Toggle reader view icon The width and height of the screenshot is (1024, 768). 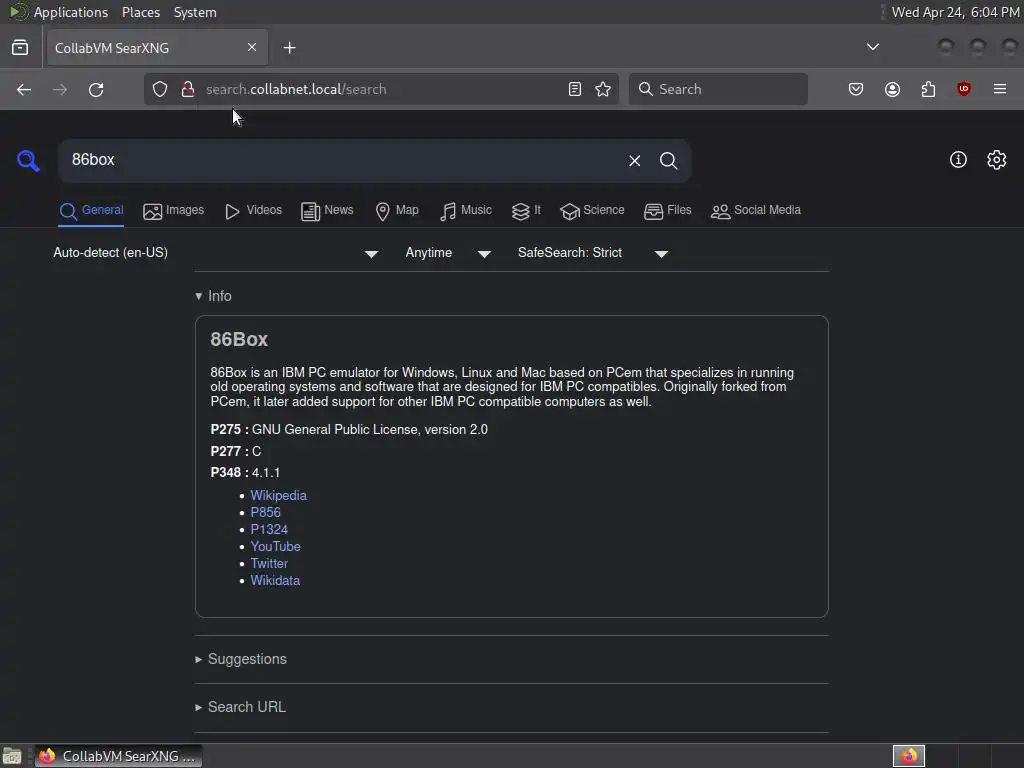point(575,89)
